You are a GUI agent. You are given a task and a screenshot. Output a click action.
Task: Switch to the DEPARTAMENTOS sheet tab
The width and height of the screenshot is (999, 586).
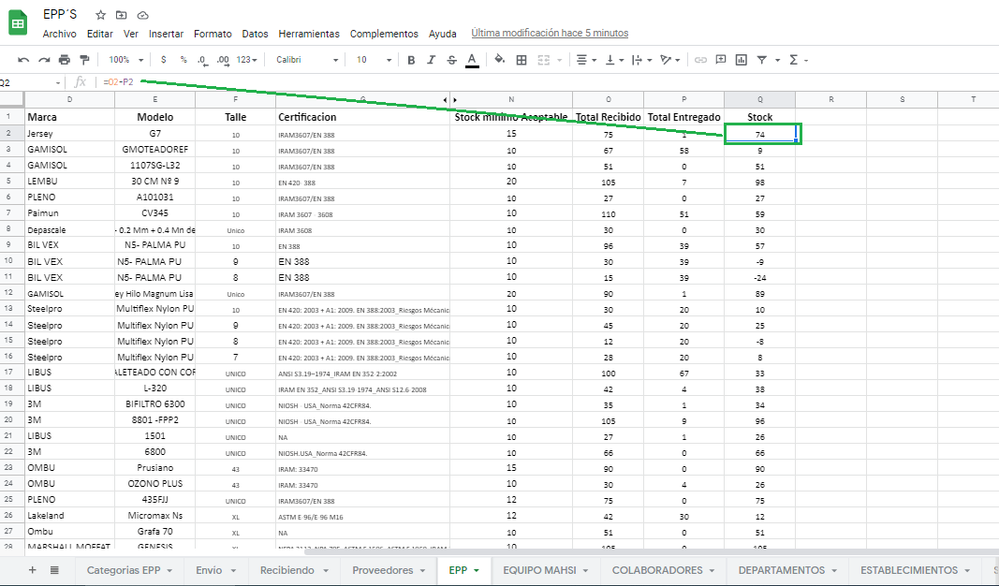[787, 570]
